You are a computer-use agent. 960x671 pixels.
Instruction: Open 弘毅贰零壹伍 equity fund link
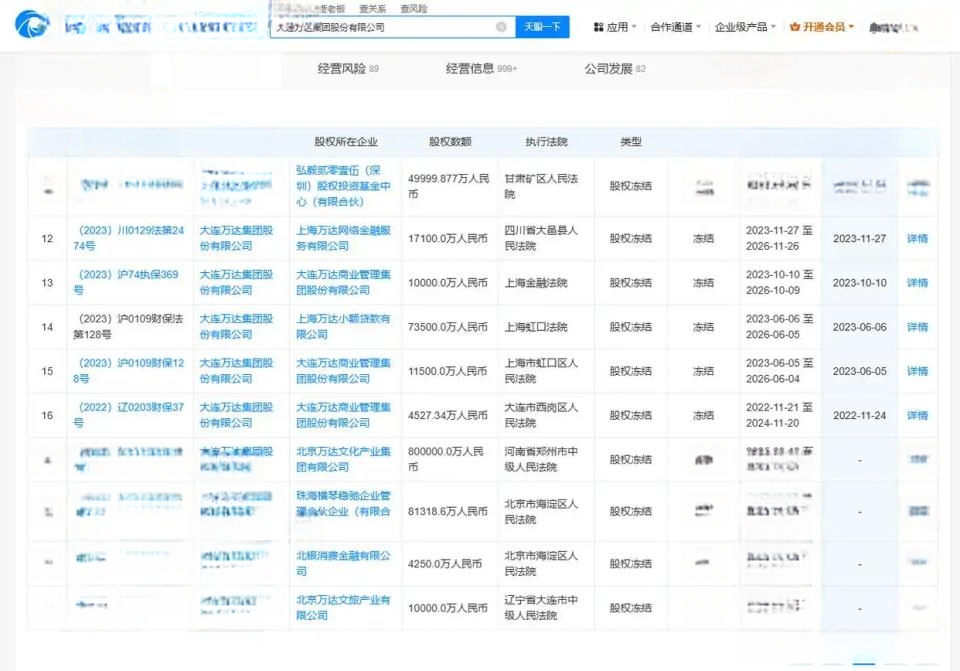coord(343,186)
